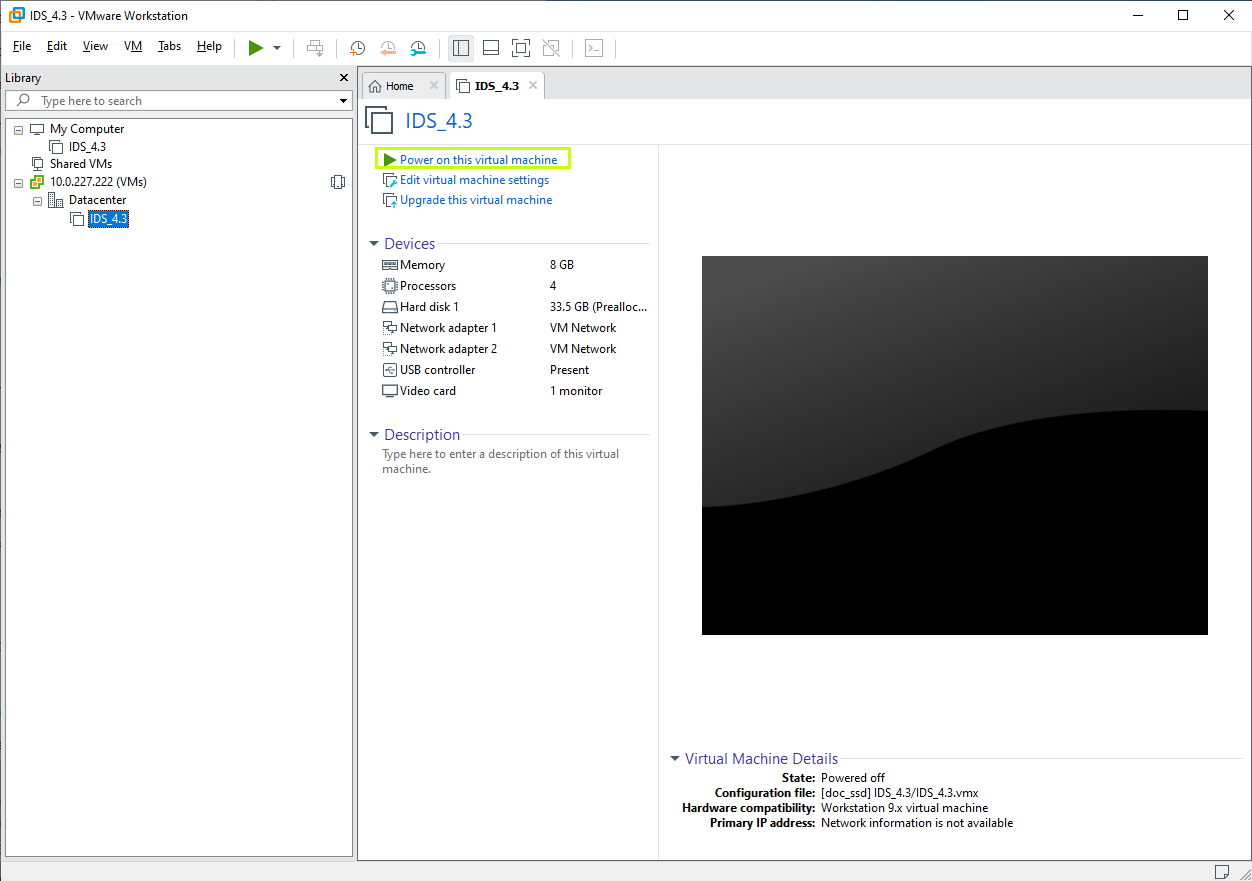The height and width of the screenshot is (881, 1252).
Task: Click Edit virtual machine settings link
Action: [x=474, y=180]
